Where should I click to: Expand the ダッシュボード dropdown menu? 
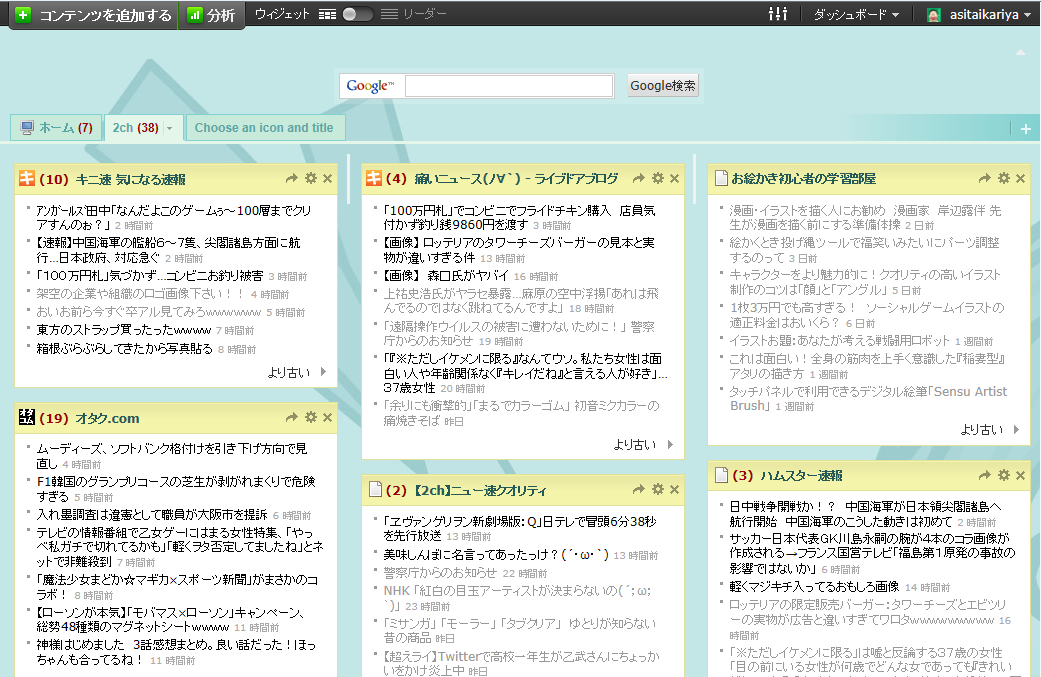pos(855,15)
